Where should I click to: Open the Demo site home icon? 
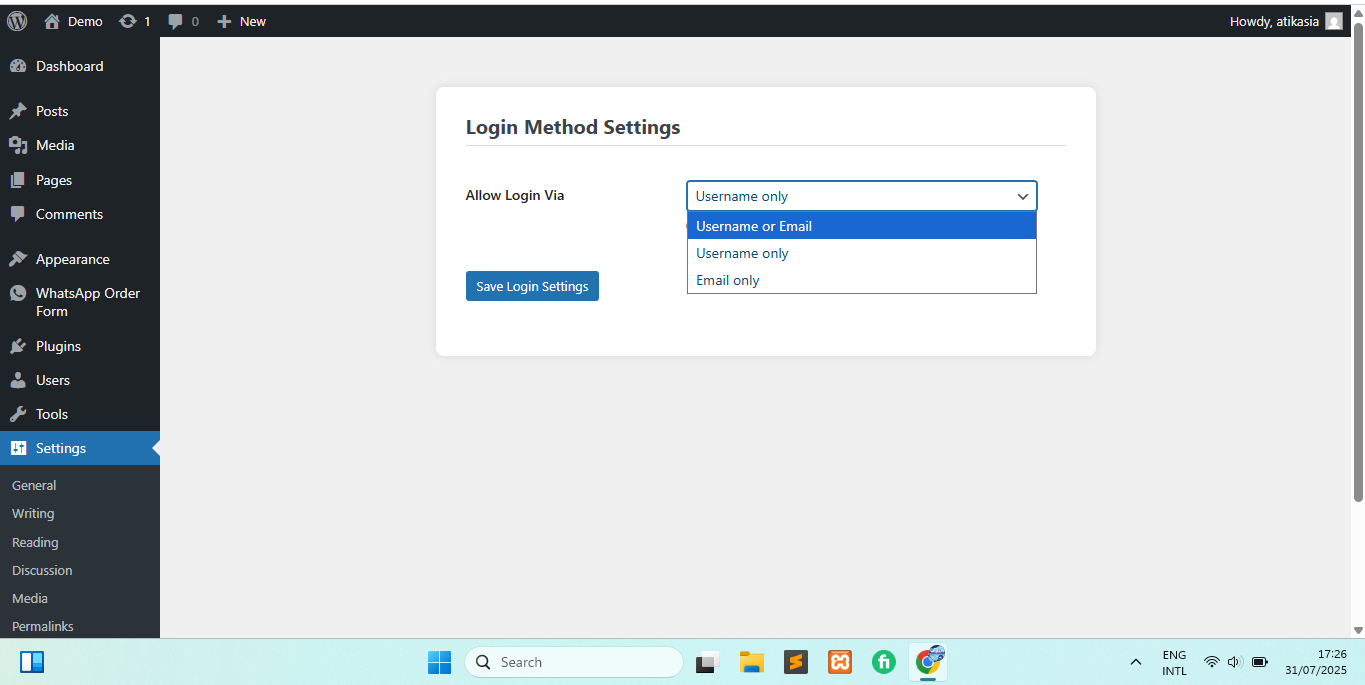click(x=52, y=21)
